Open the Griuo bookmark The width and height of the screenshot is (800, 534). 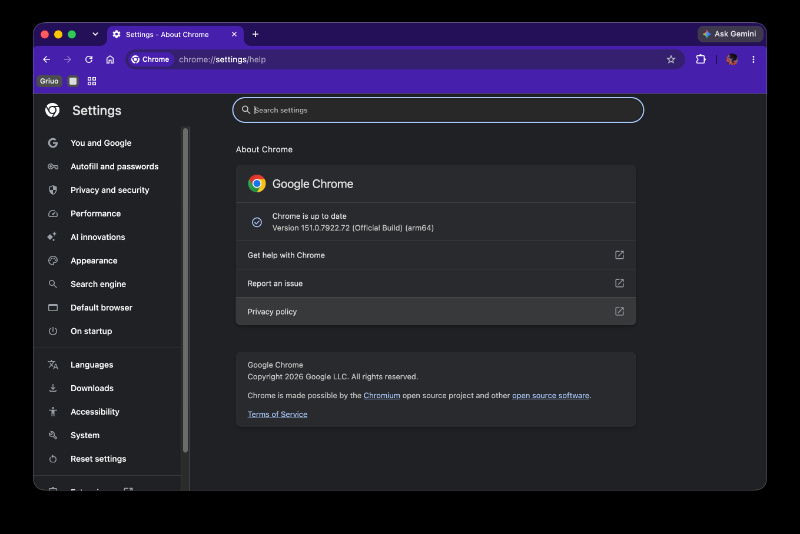tap(49, 81)
